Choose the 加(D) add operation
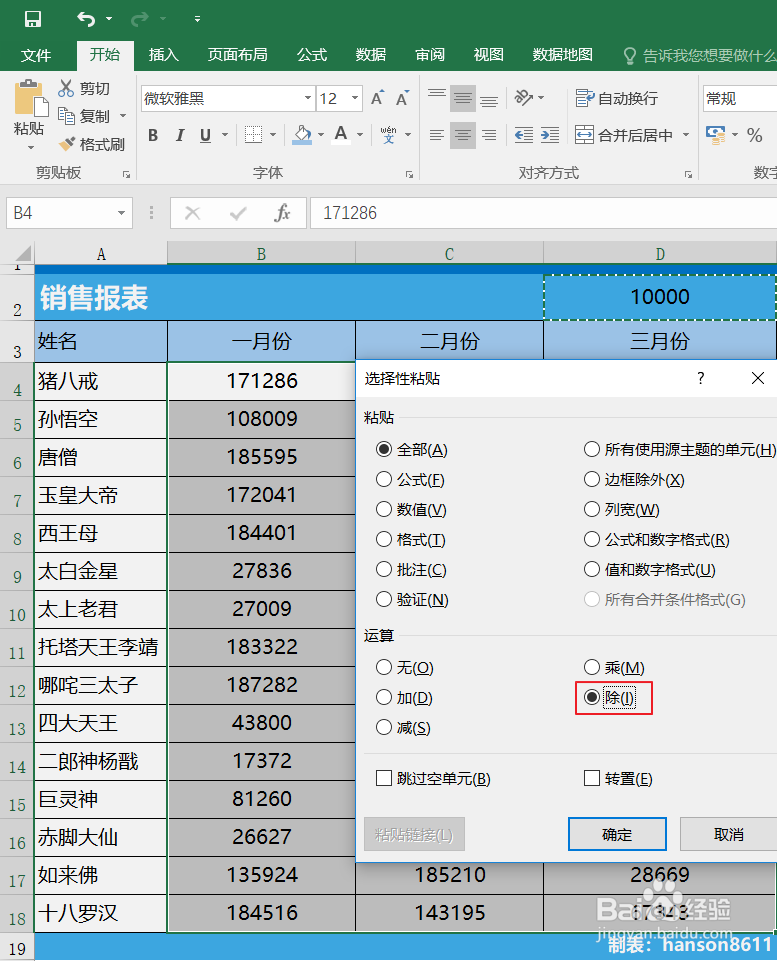Screen dimensions: 777x961 tap(404, 697)
